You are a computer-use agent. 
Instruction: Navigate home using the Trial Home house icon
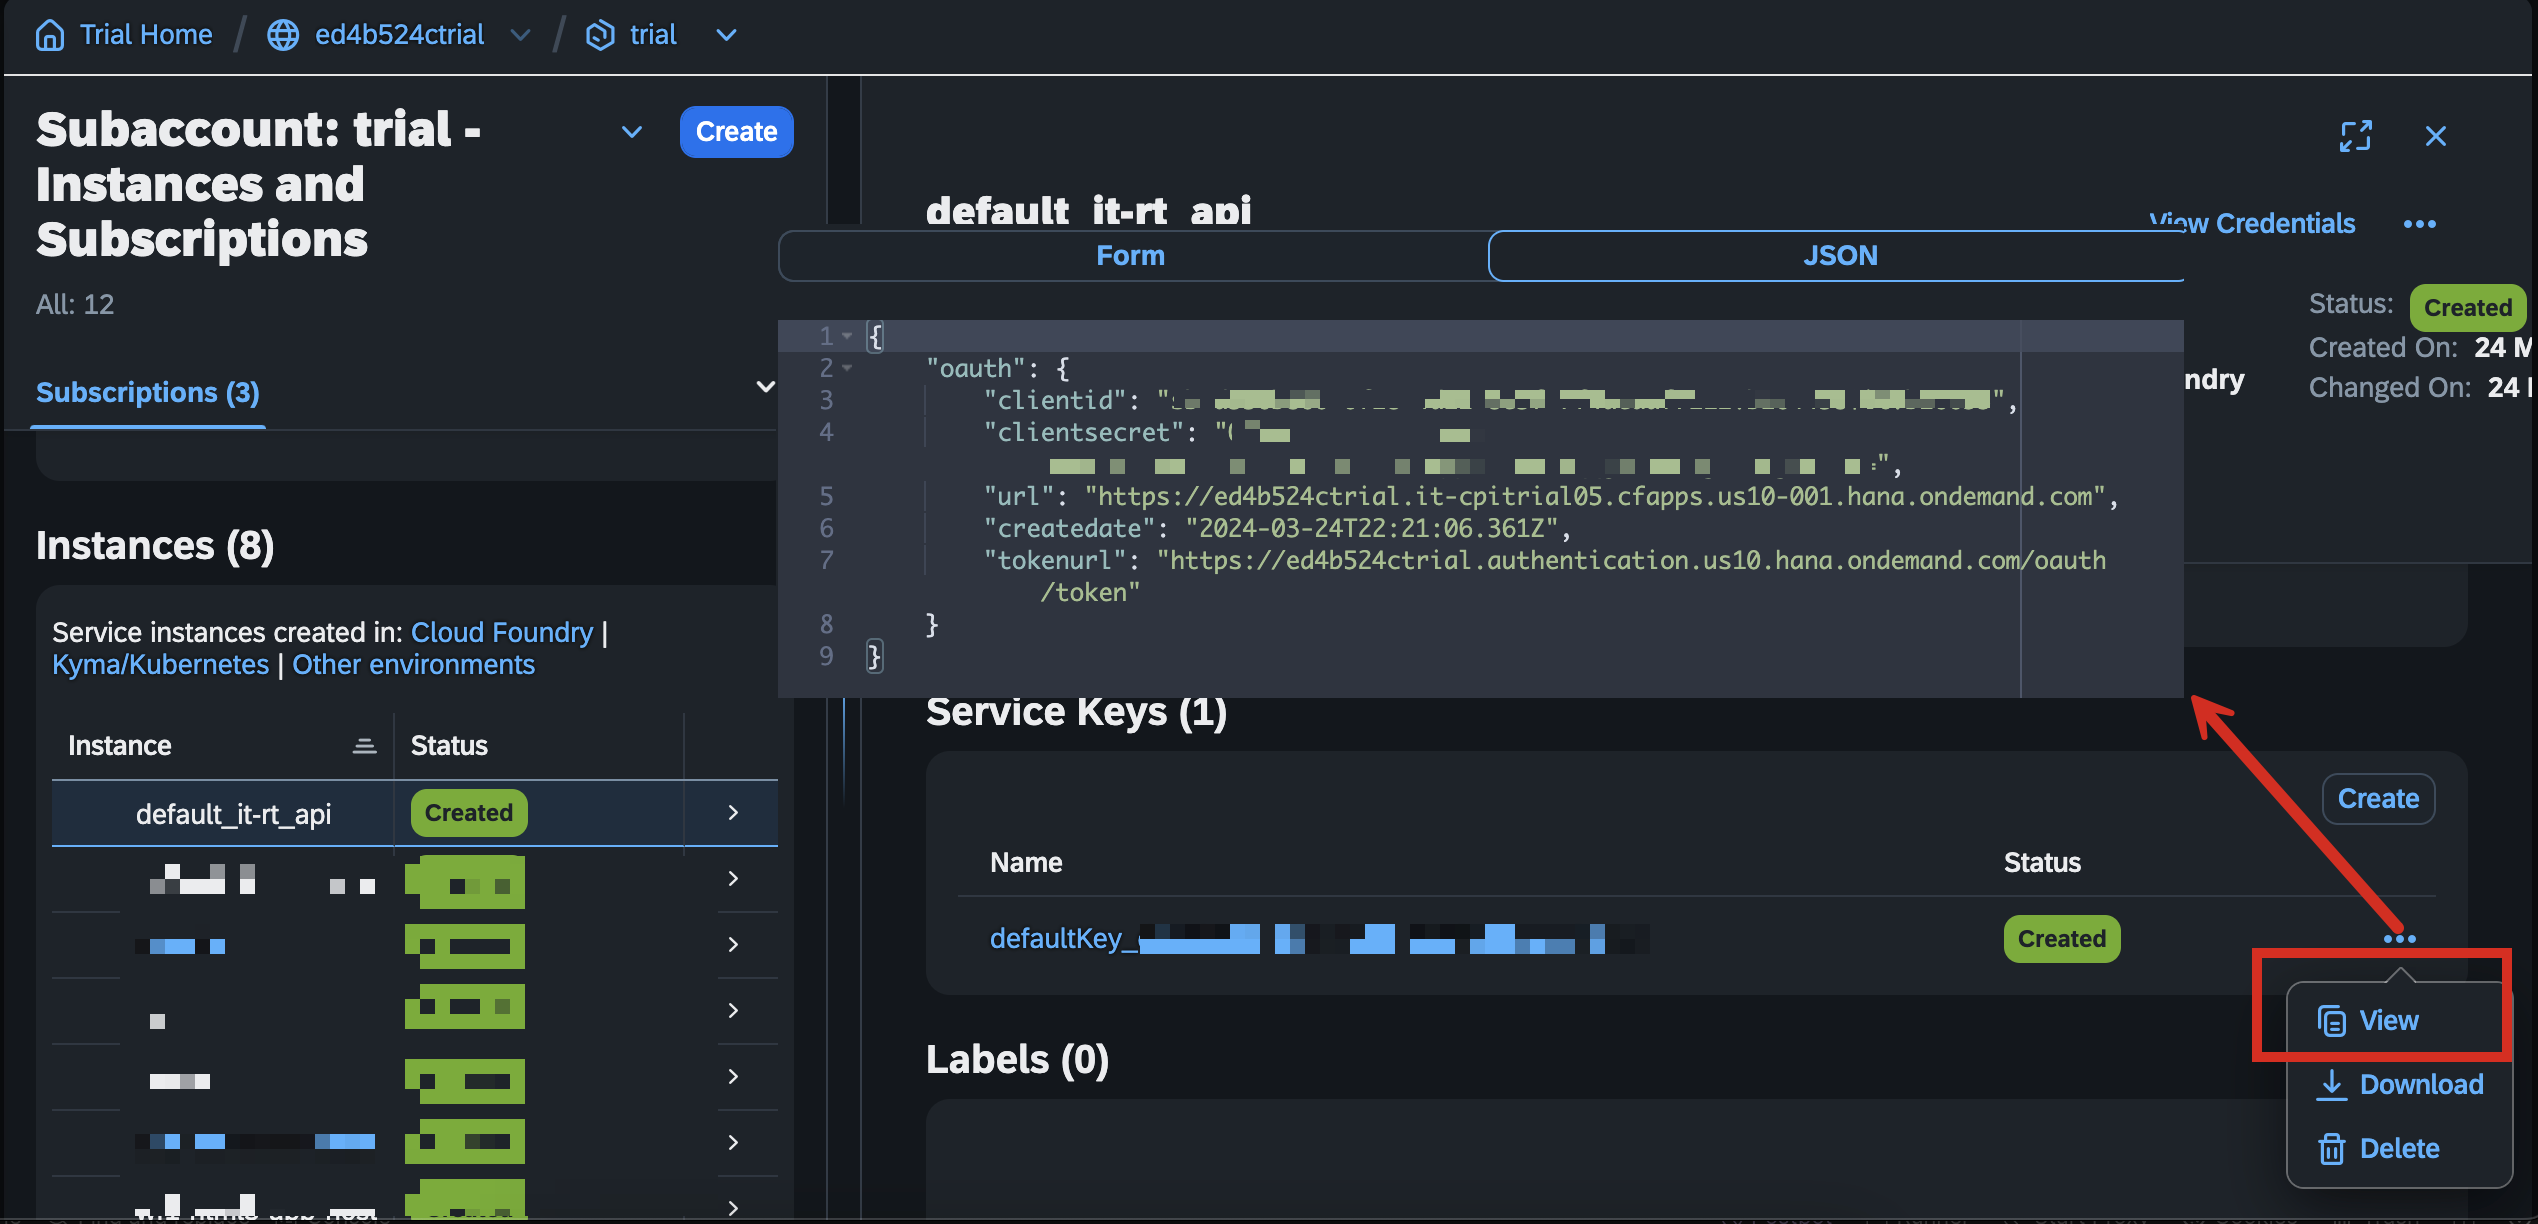click(x=50, y=34)
